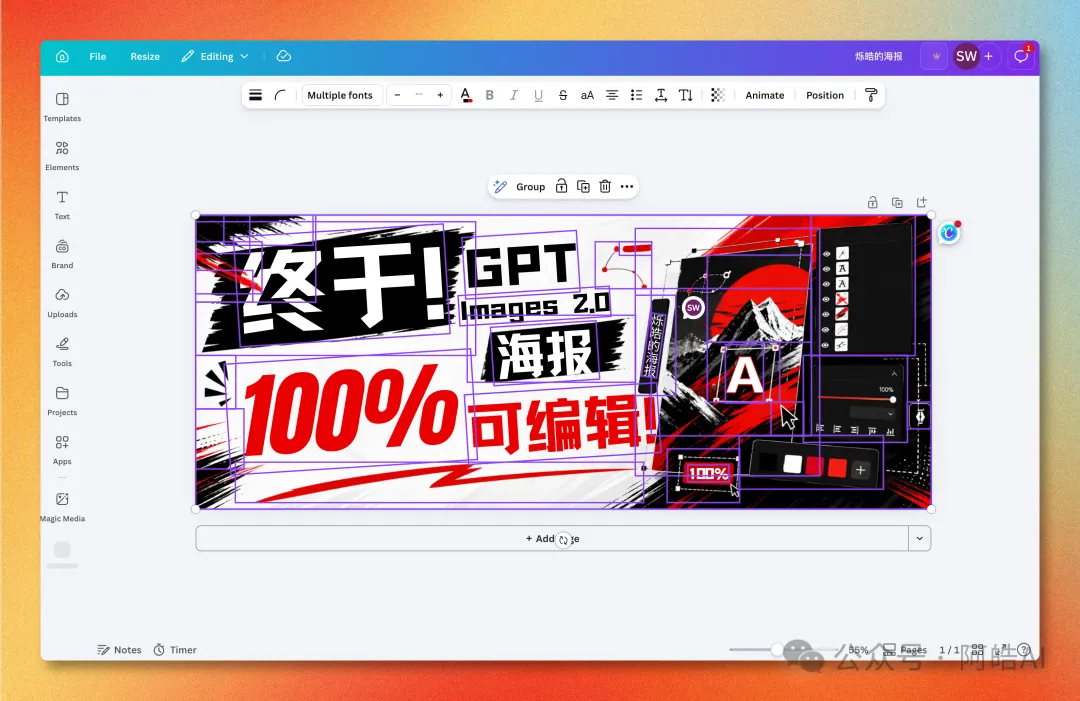Click the Position button
This screenshot has height=701, width=1080.
click(824, 95)
